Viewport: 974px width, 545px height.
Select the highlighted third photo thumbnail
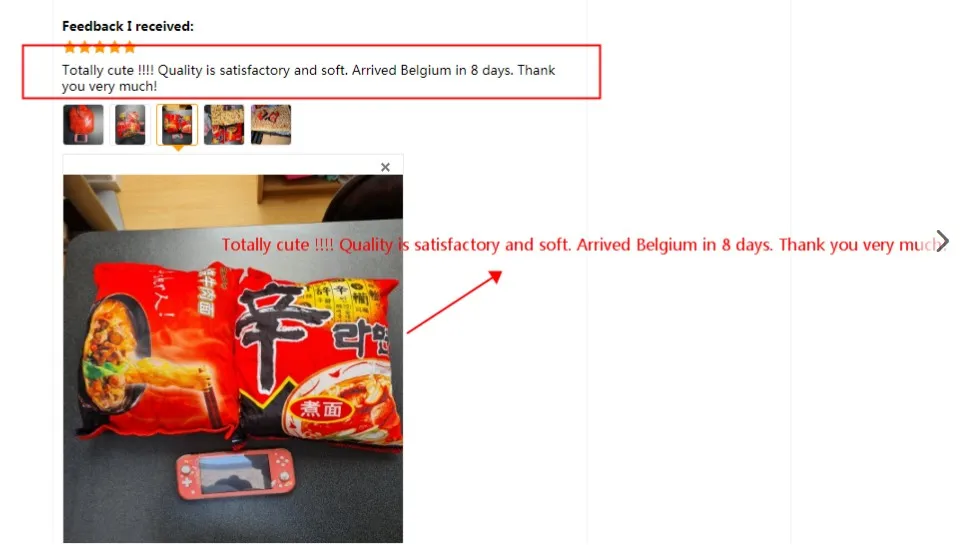pos(177,125)
